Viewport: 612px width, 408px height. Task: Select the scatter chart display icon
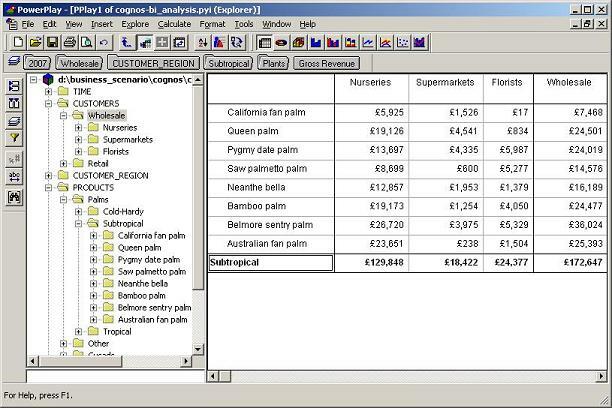coord(402,42)
